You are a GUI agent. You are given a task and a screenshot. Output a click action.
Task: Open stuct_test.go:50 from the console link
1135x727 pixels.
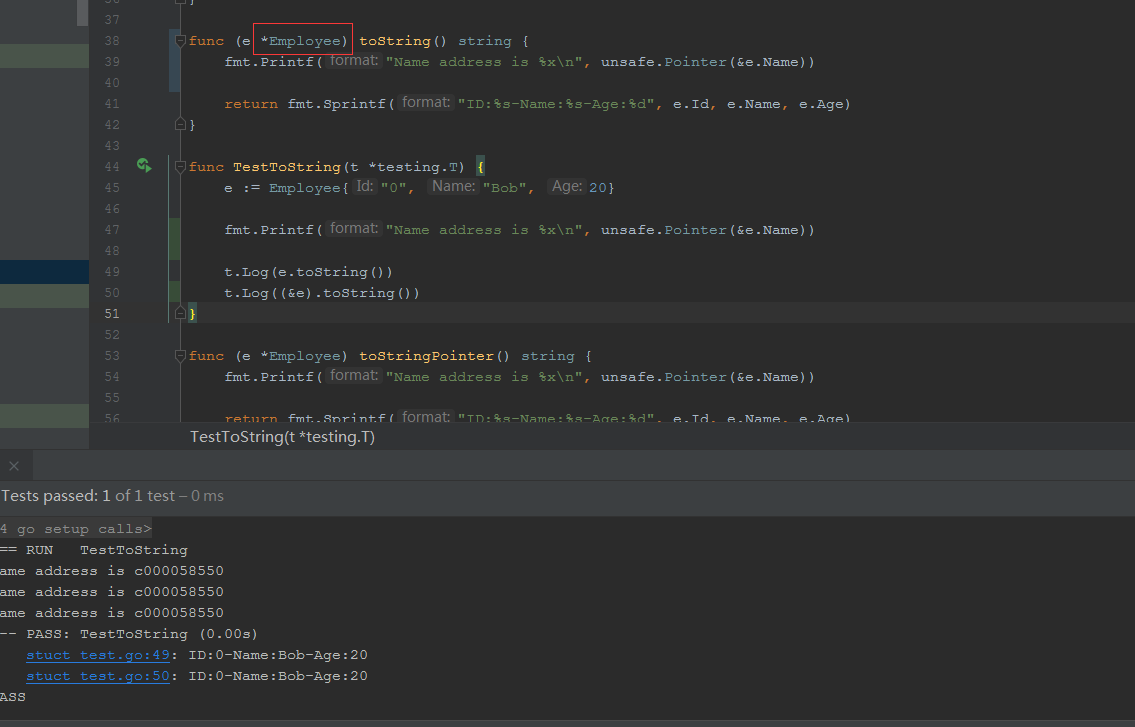coord(96,675)
